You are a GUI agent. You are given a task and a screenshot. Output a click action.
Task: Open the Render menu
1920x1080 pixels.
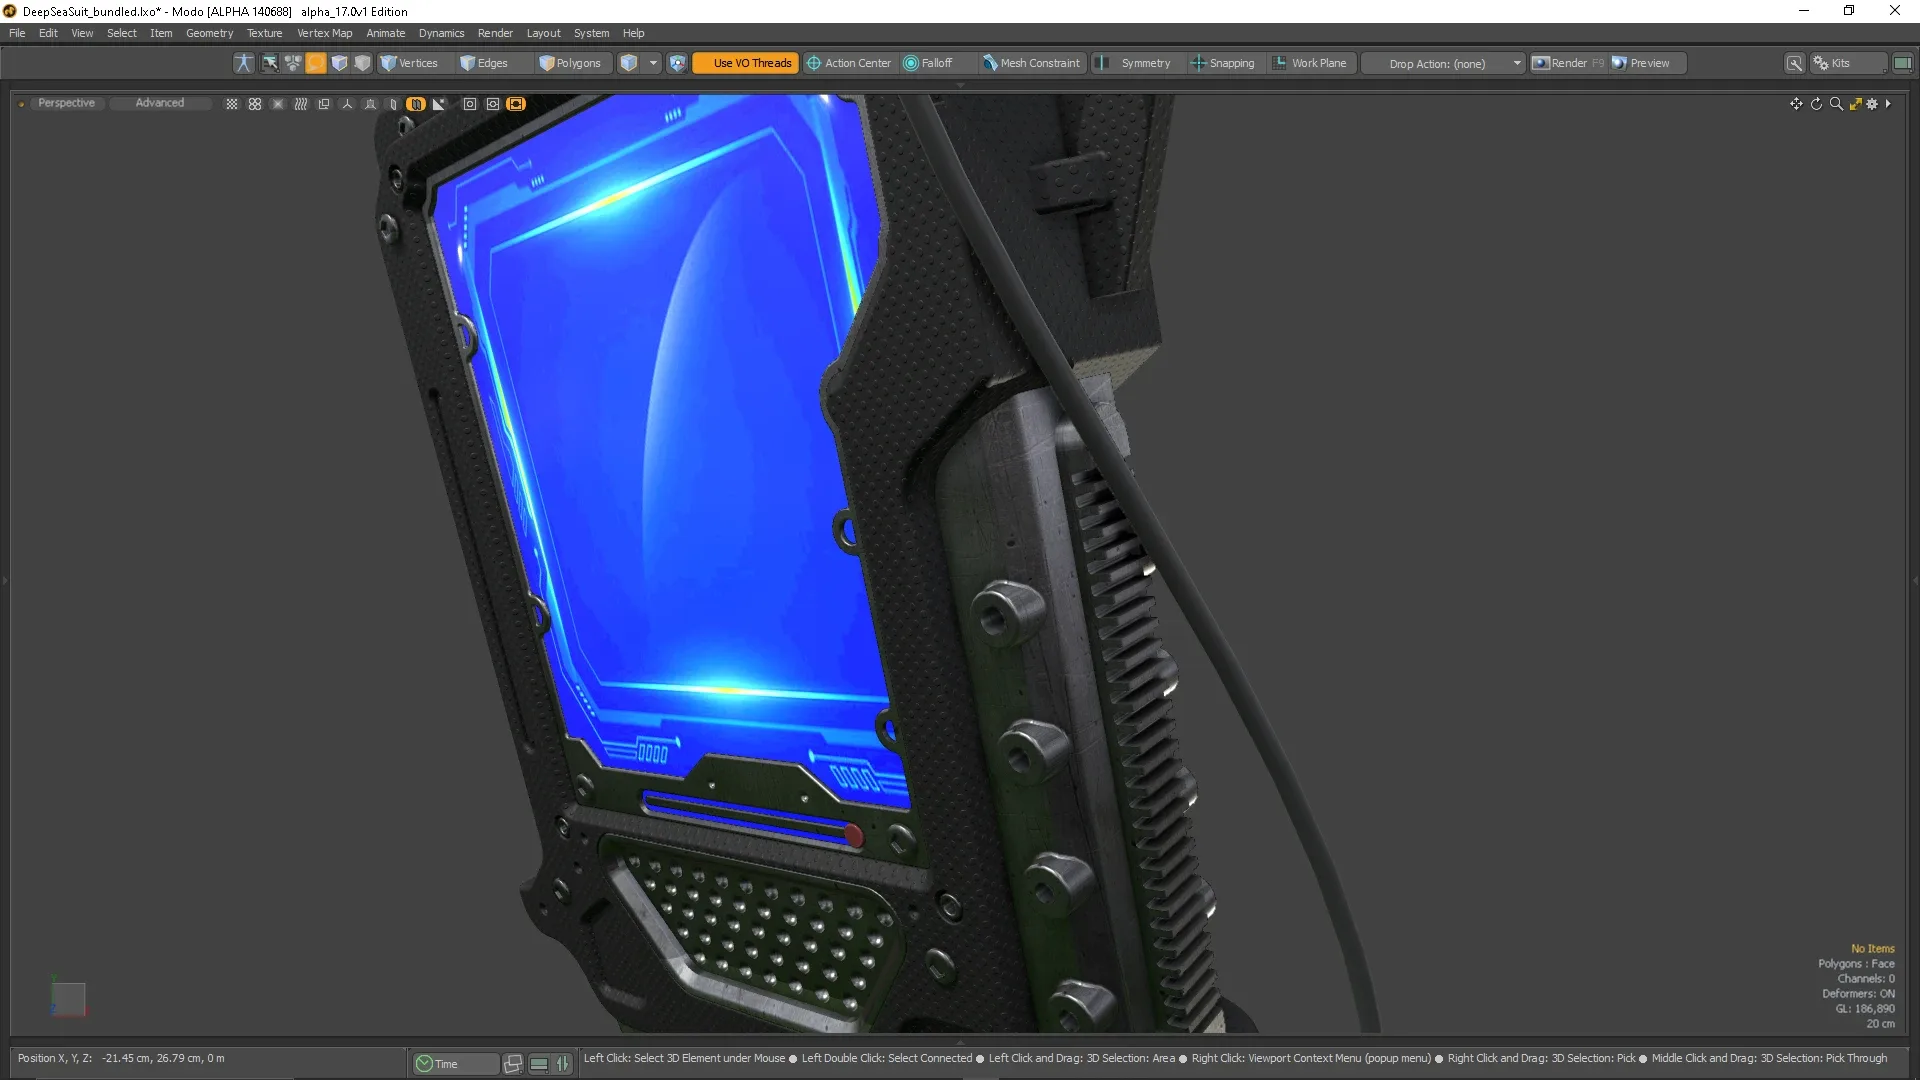495,33
